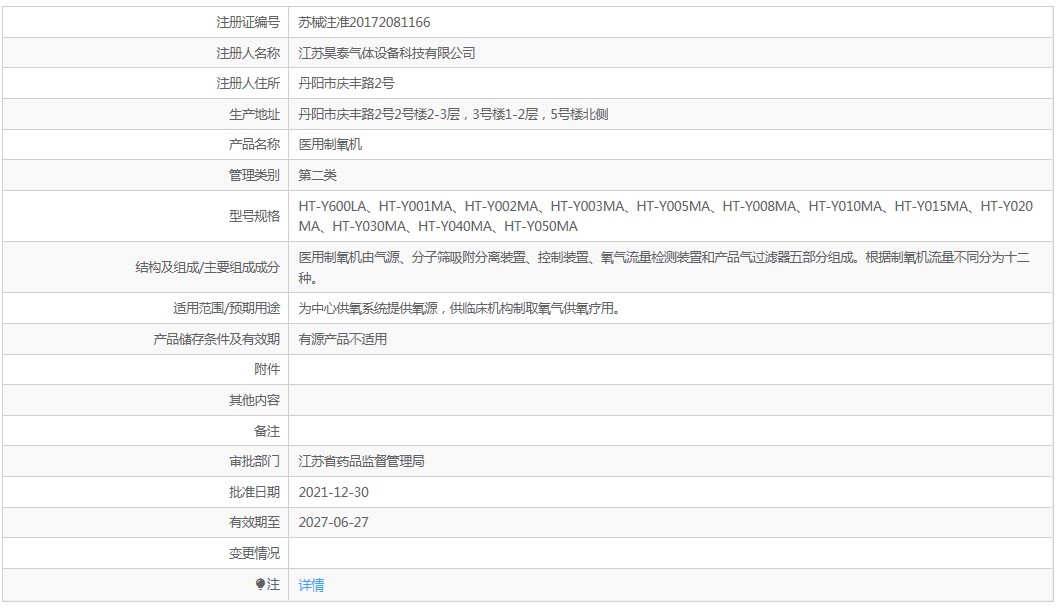The height and width of the screenshot is (611, 1057).
Task: Click the 批准日期 label
Action: coord(254,492)
